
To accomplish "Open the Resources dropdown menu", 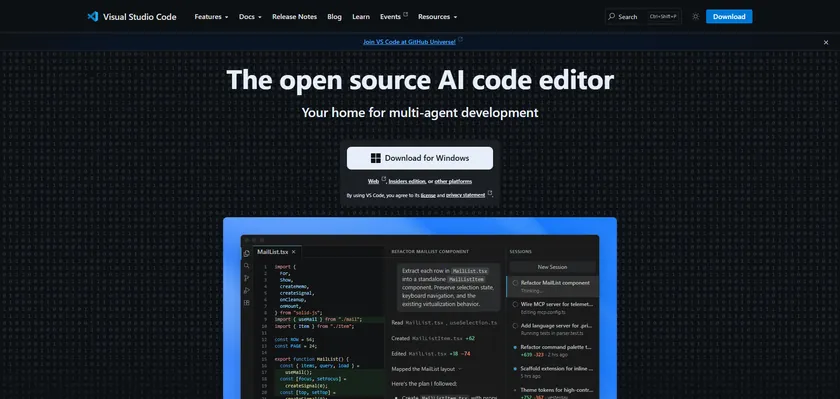I will 438,17.
